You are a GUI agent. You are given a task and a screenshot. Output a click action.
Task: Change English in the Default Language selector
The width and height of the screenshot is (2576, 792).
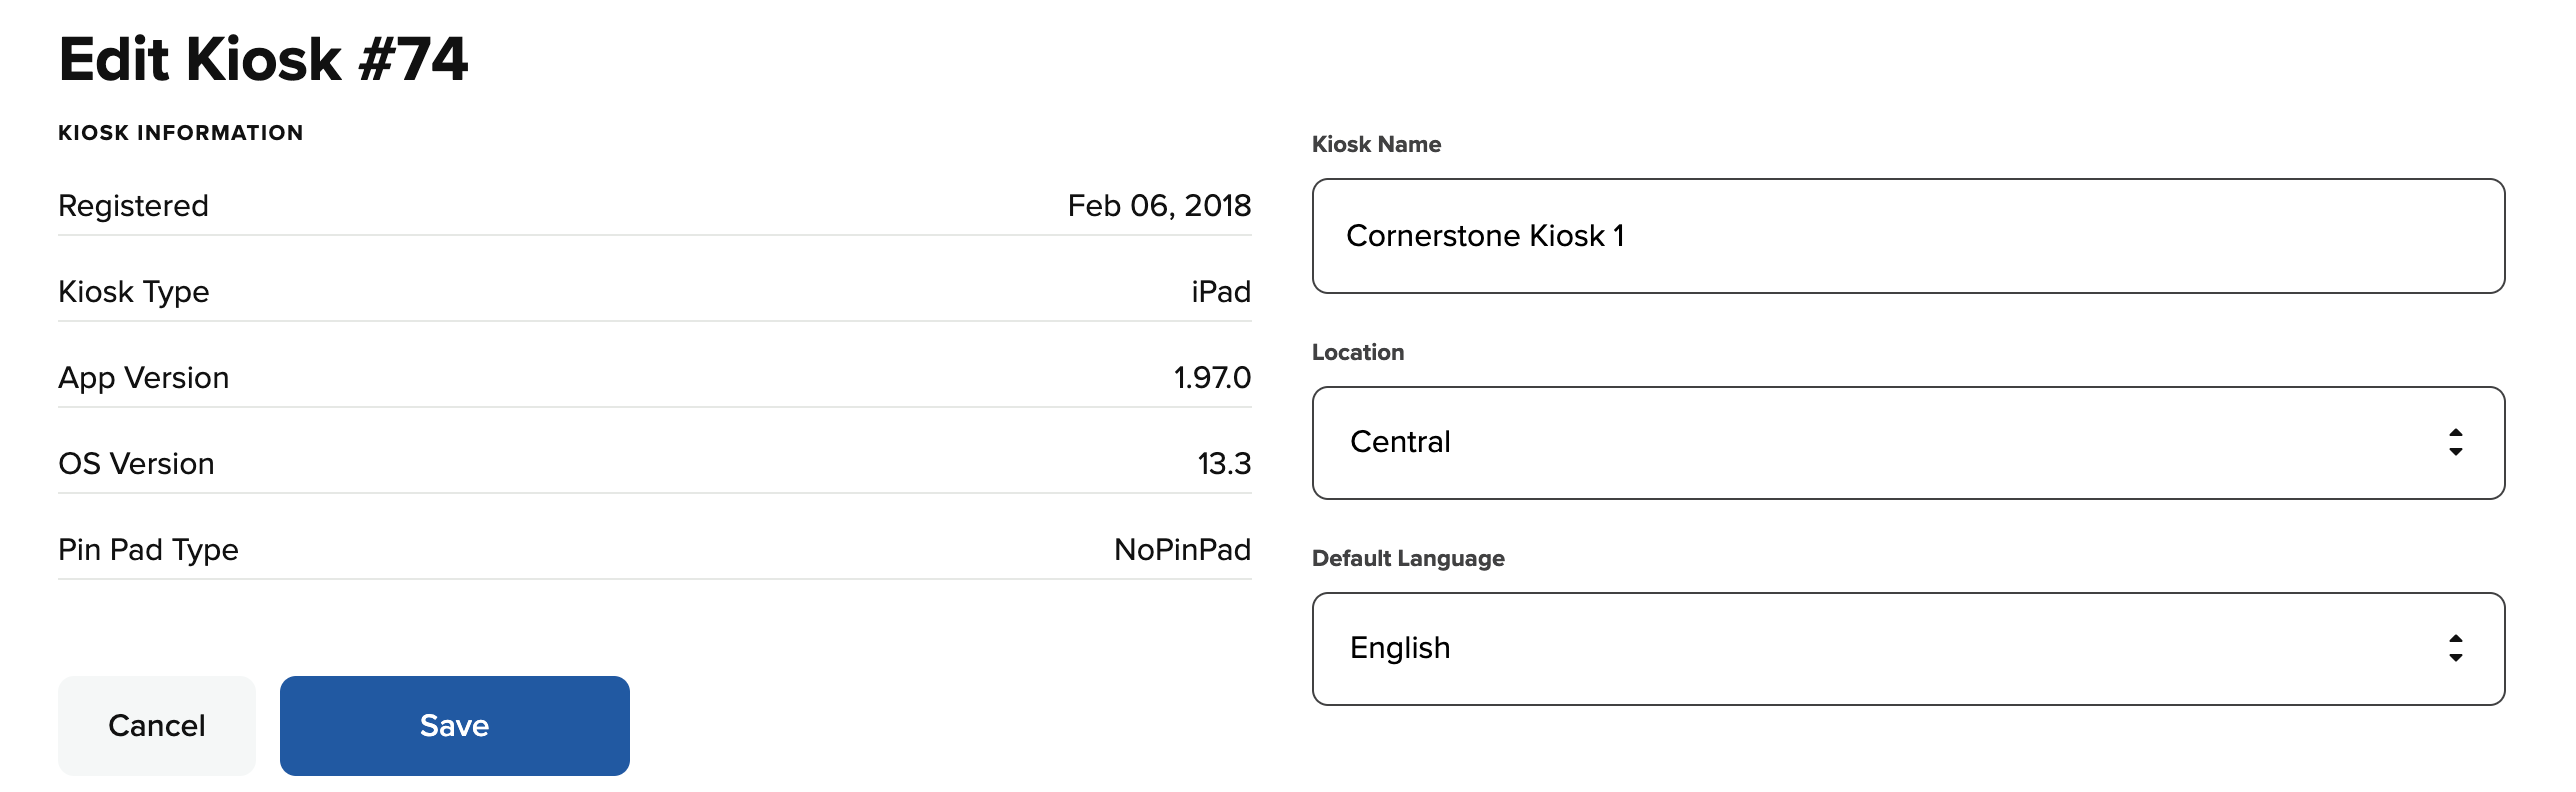pyautogui.click(x=1400, y=648)
